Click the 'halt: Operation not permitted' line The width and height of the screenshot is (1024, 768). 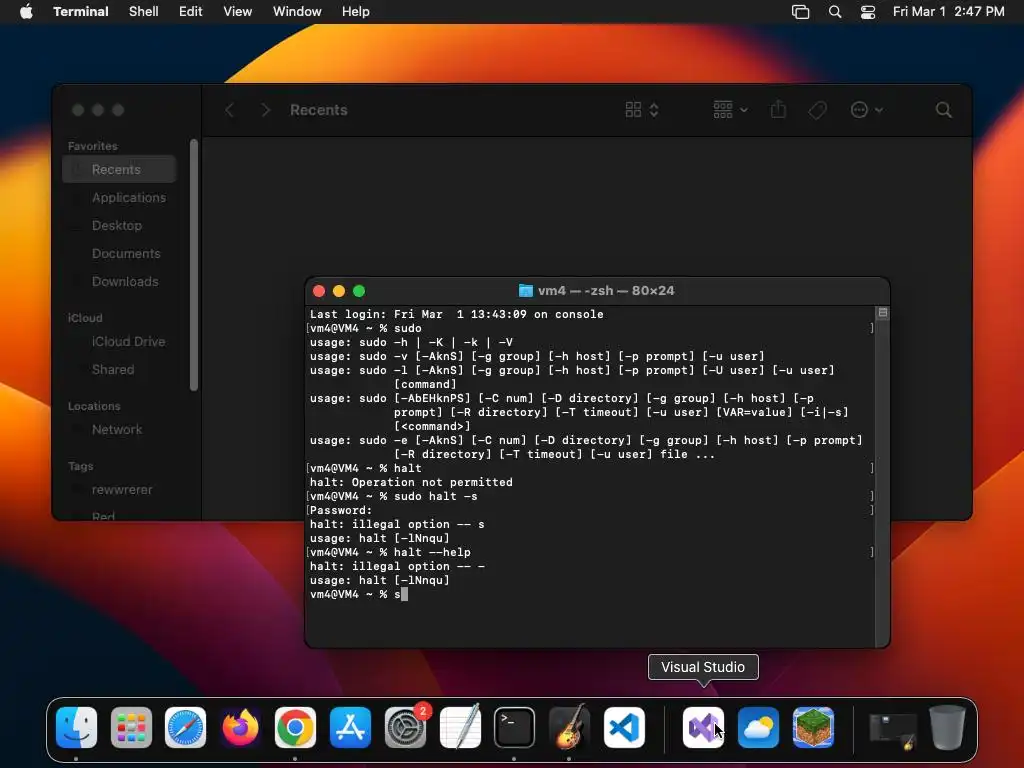pyautogui.click(x=411, y=483)
